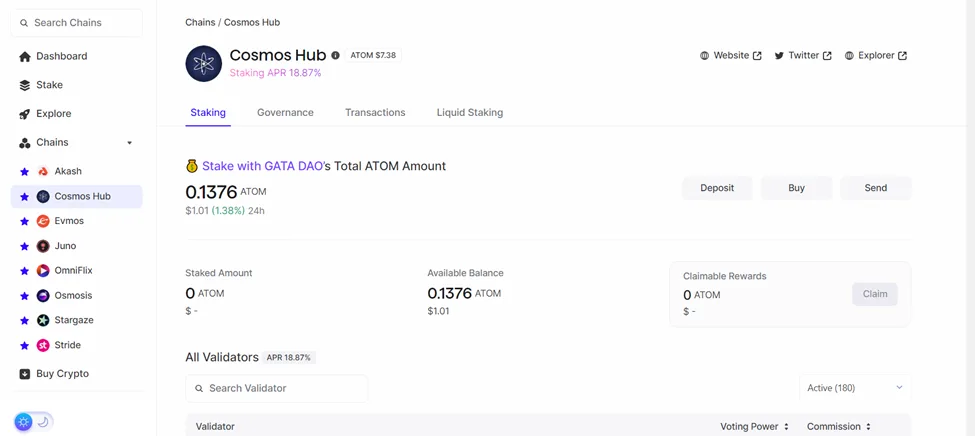This screenshot has height=436, width=975.
Task: Open the Active (180) validators dropdown
Action: click(x=855, y=388)
